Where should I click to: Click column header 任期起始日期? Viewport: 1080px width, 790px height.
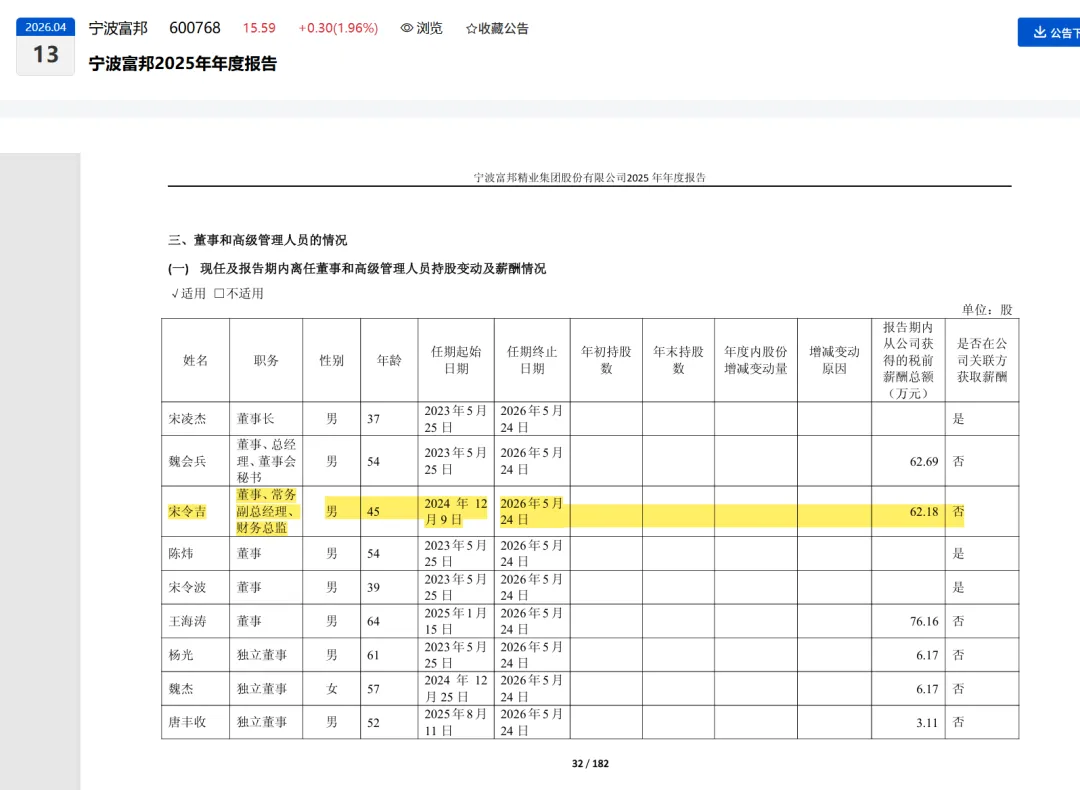pyautogui.click(x=456, y=360)
